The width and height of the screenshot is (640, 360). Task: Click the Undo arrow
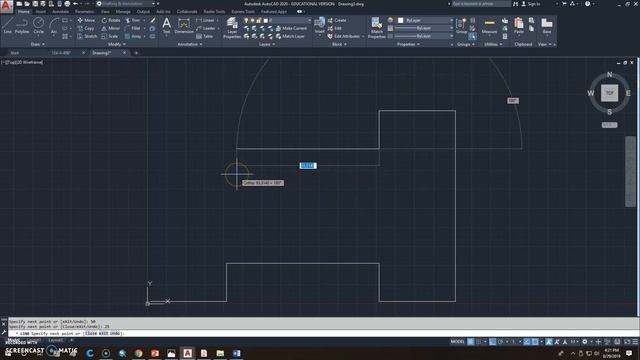pos(76,4)
